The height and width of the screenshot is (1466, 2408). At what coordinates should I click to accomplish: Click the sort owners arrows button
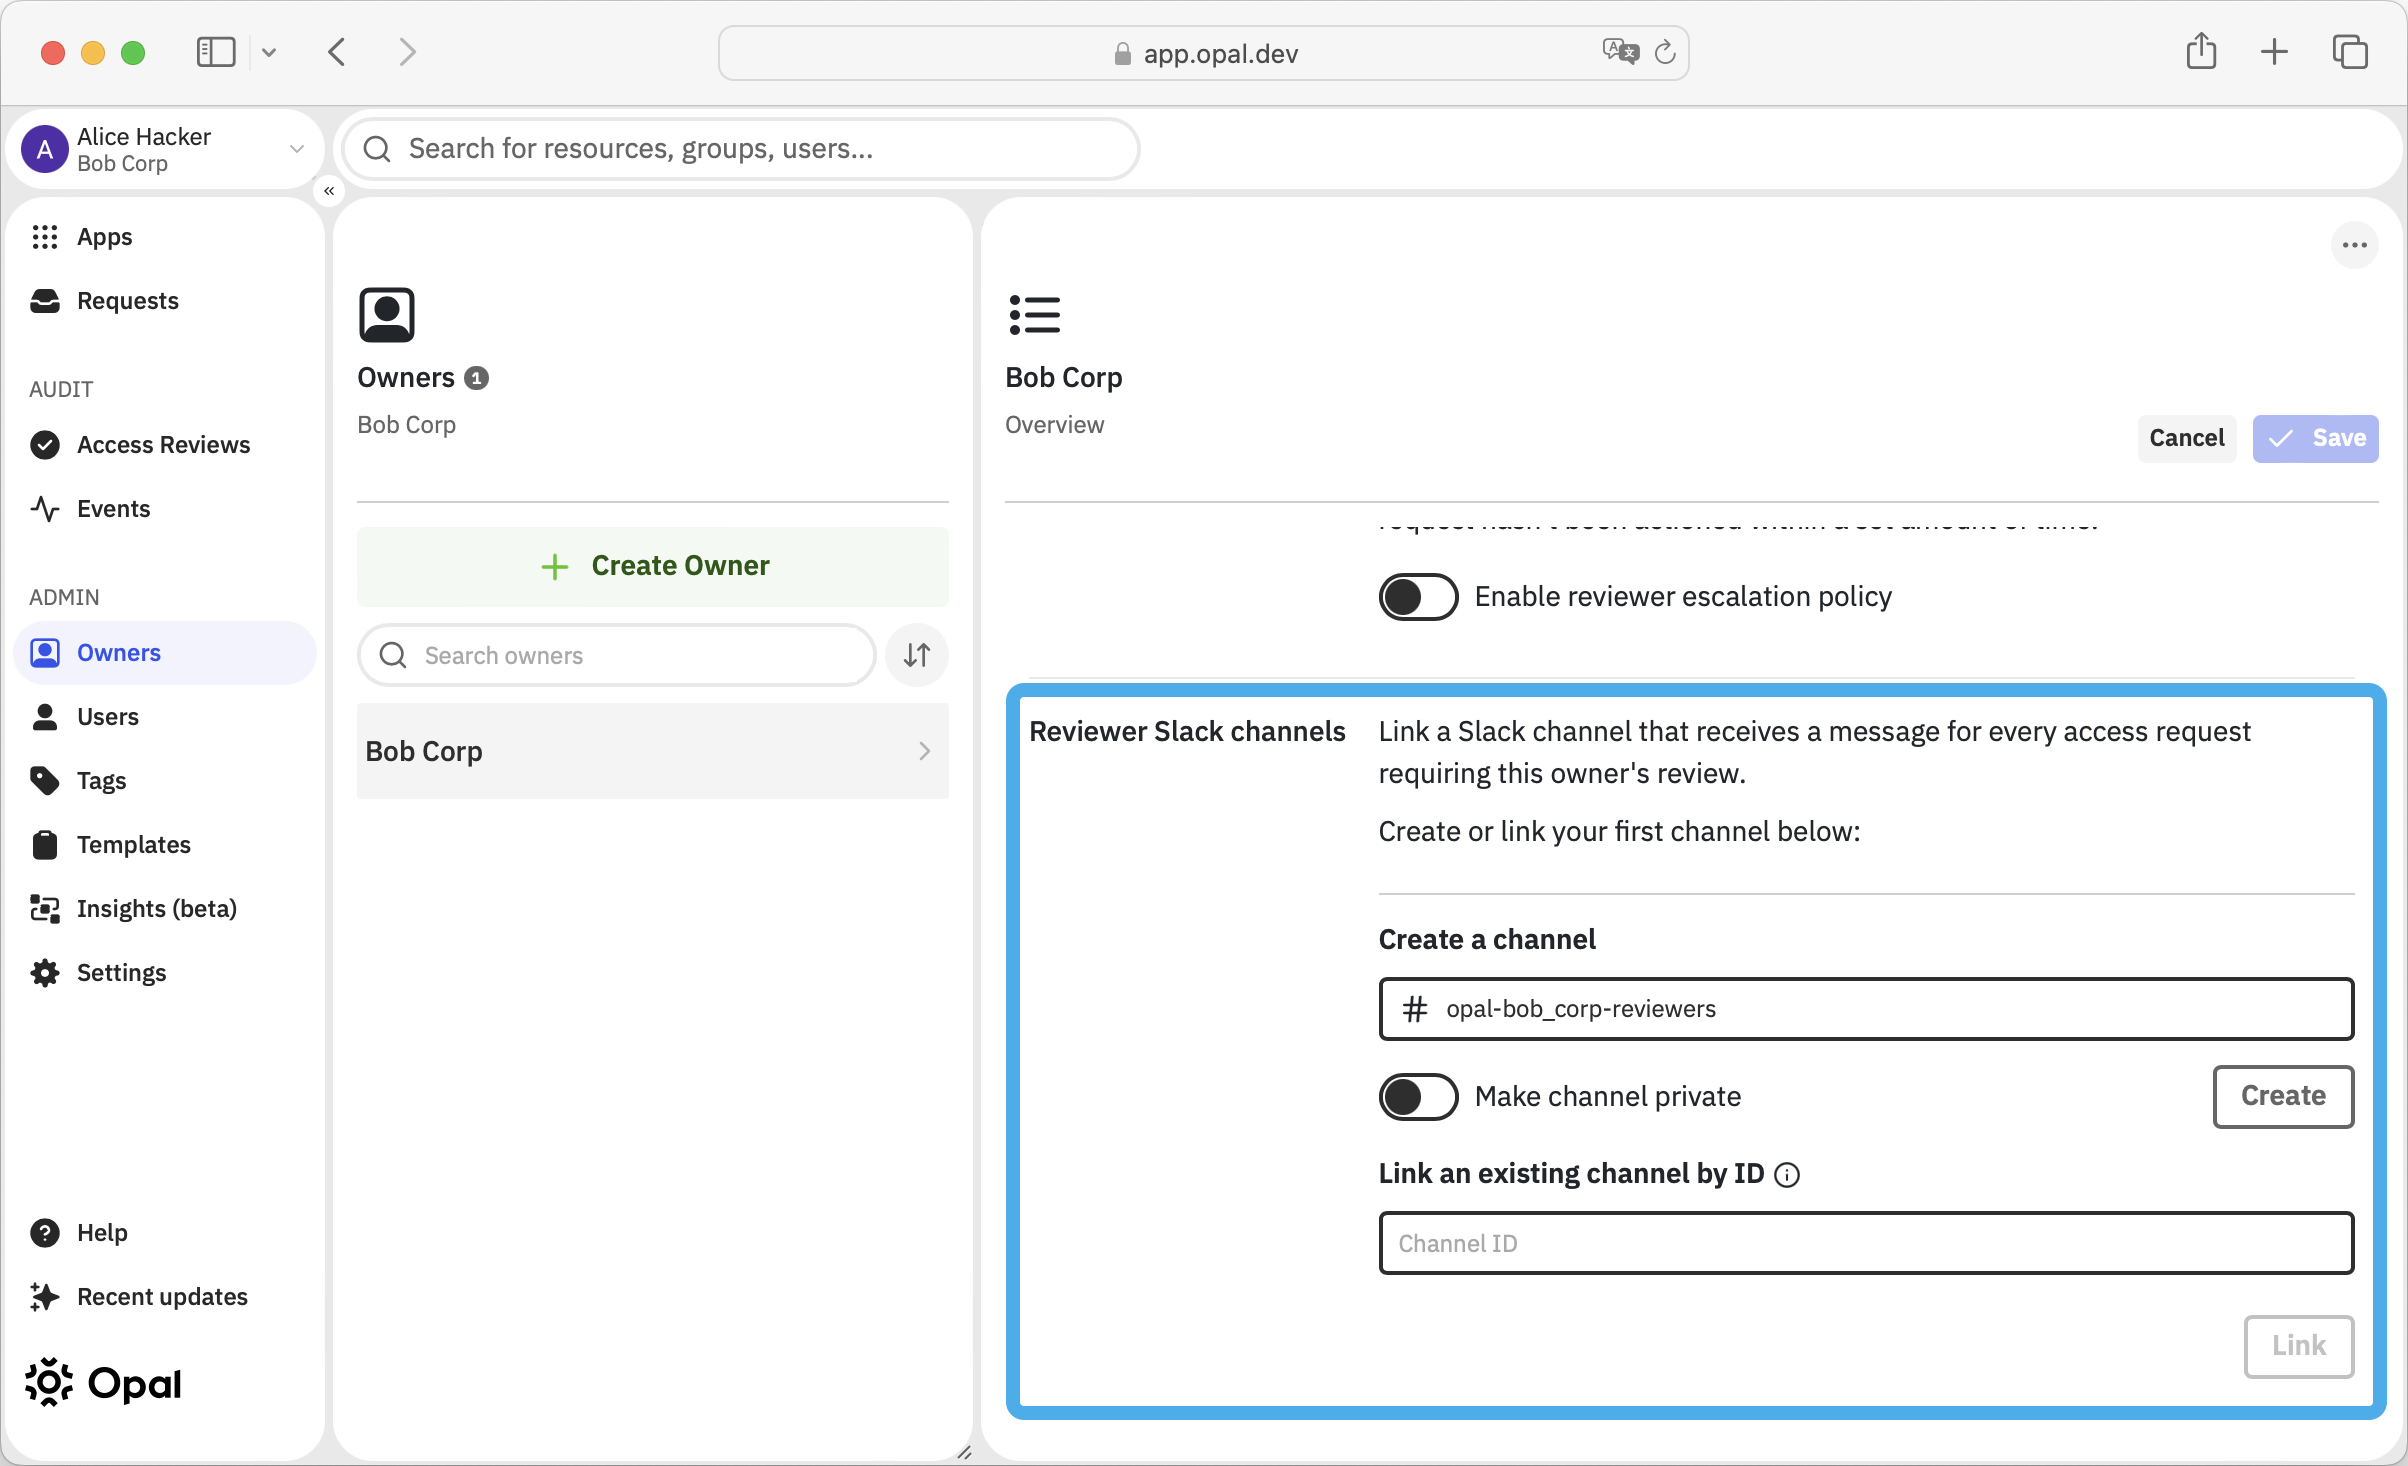[917, 655]
